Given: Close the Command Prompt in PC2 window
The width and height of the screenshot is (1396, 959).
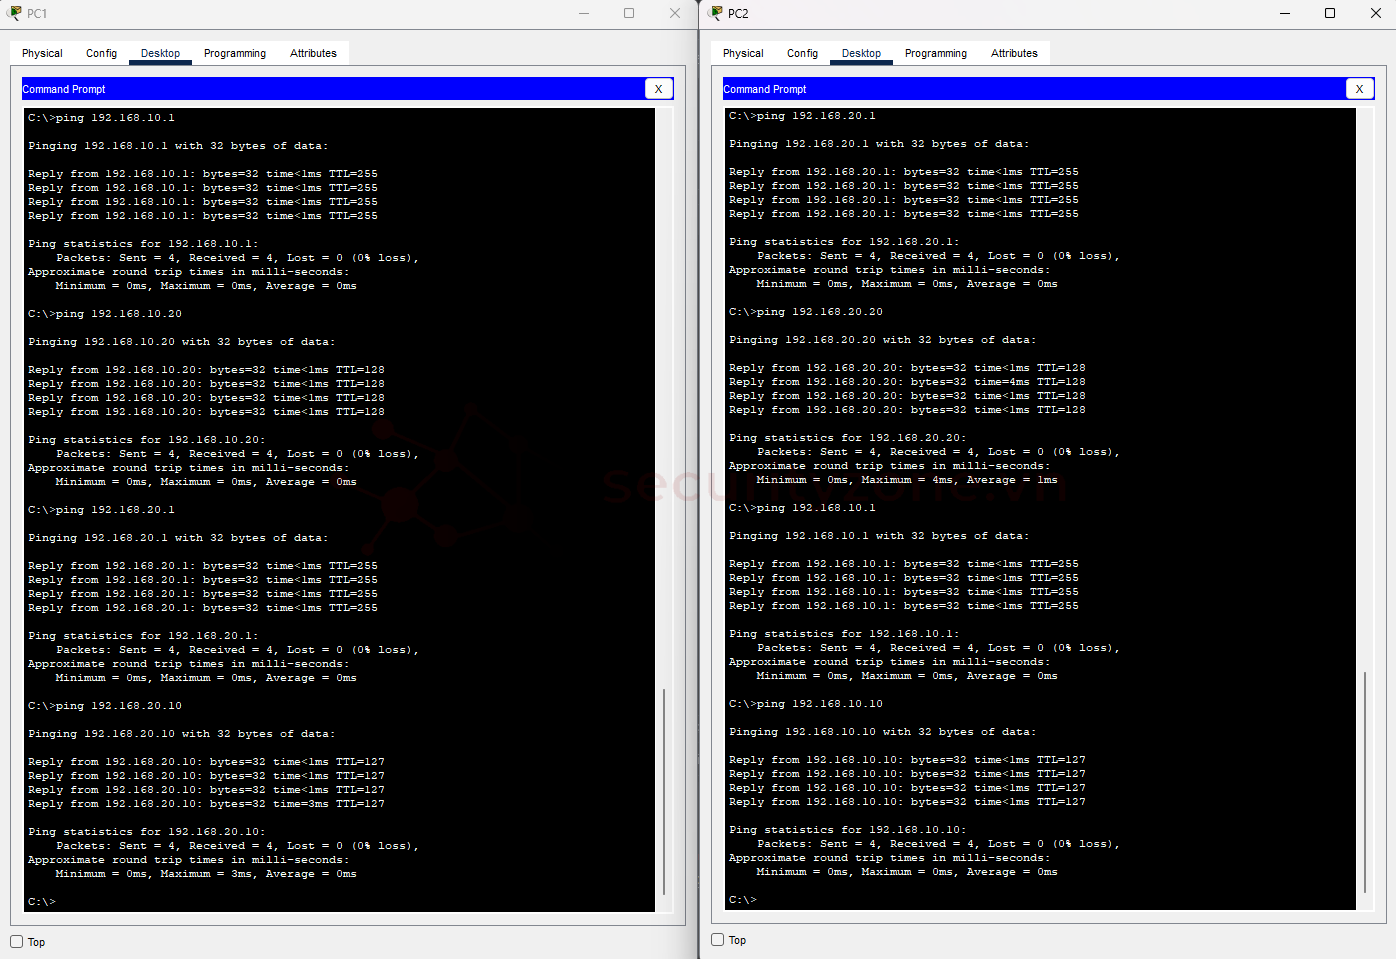Looking at the screenshot, I should coord(1359,89).
